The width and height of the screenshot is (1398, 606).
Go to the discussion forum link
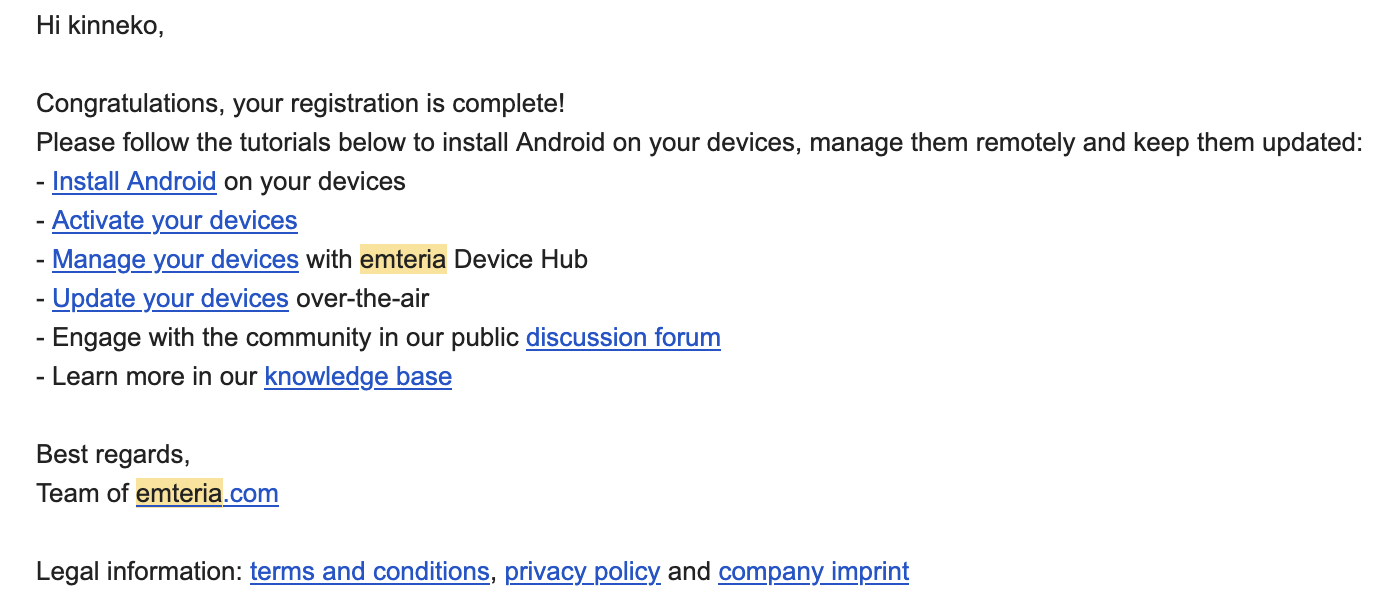[623, 338]
